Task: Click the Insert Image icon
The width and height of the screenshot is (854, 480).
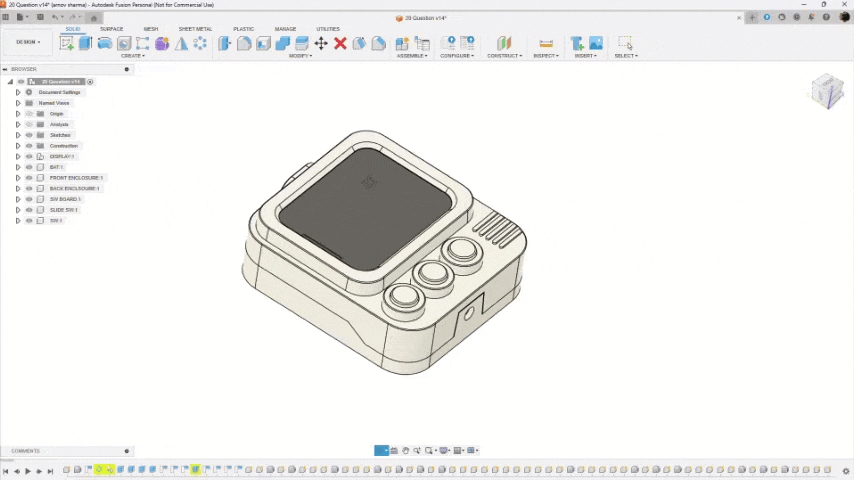Action: (596, 43)
